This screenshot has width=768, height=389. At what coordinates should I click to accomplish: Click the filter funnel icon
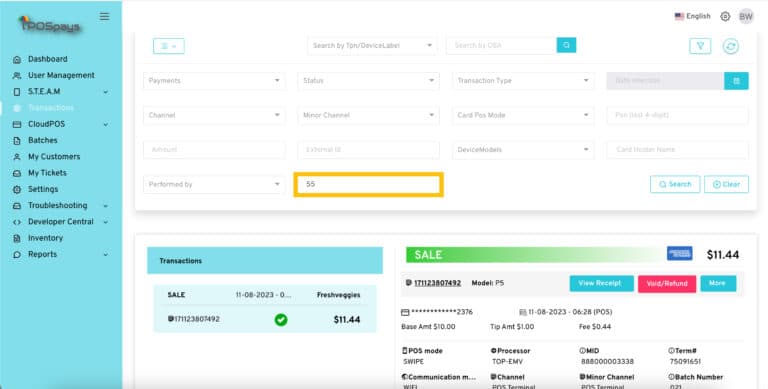click(700, 46)
